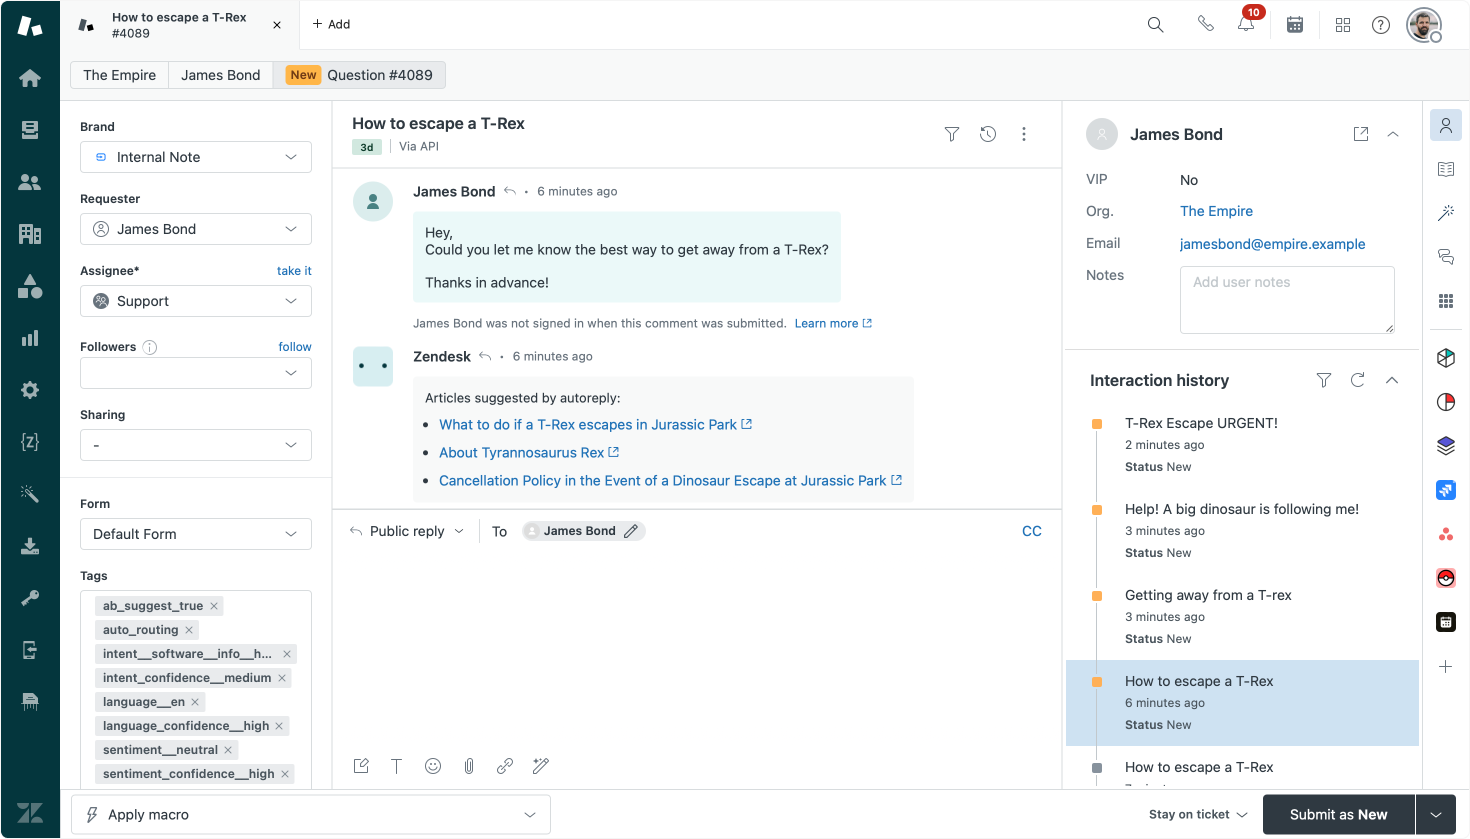Click the search magnifier icon

pyautogui.click(x=1155, y=25)
